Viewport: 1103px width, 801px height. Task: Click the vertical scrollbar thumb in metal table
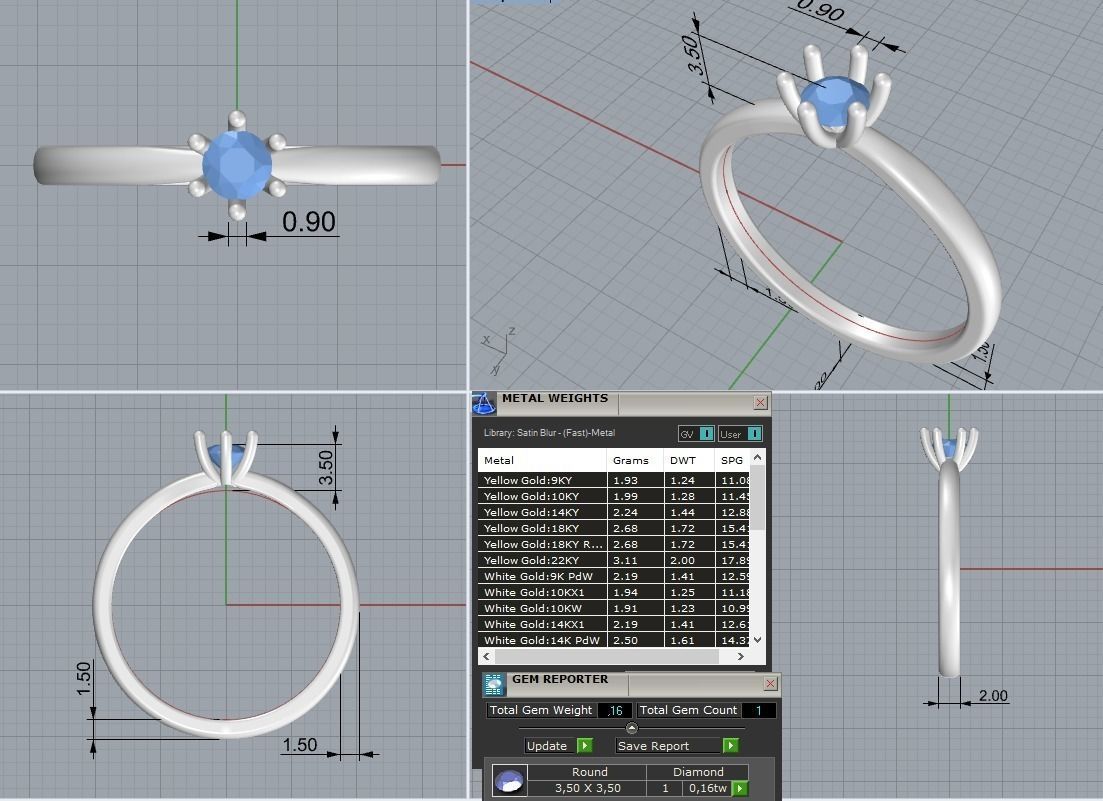[758, 497]
